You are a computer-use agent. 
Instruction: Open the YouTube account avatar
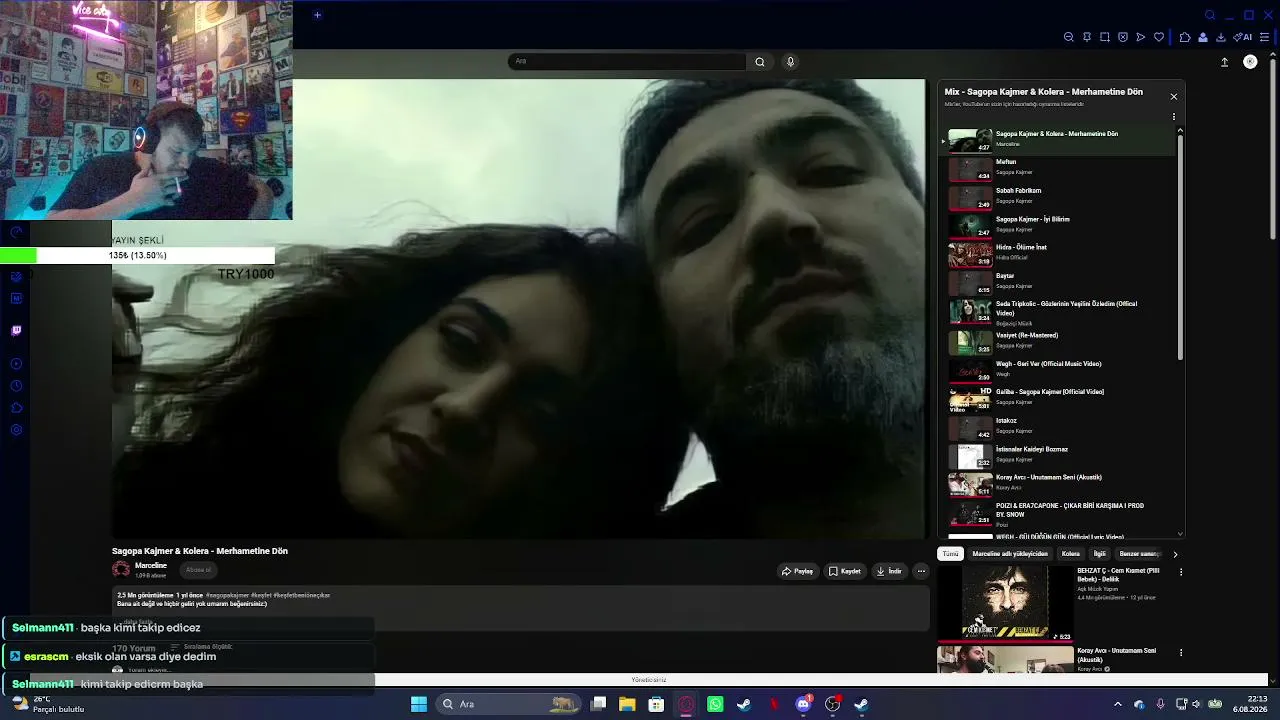pyautogui.click(x=1250, y=62)
